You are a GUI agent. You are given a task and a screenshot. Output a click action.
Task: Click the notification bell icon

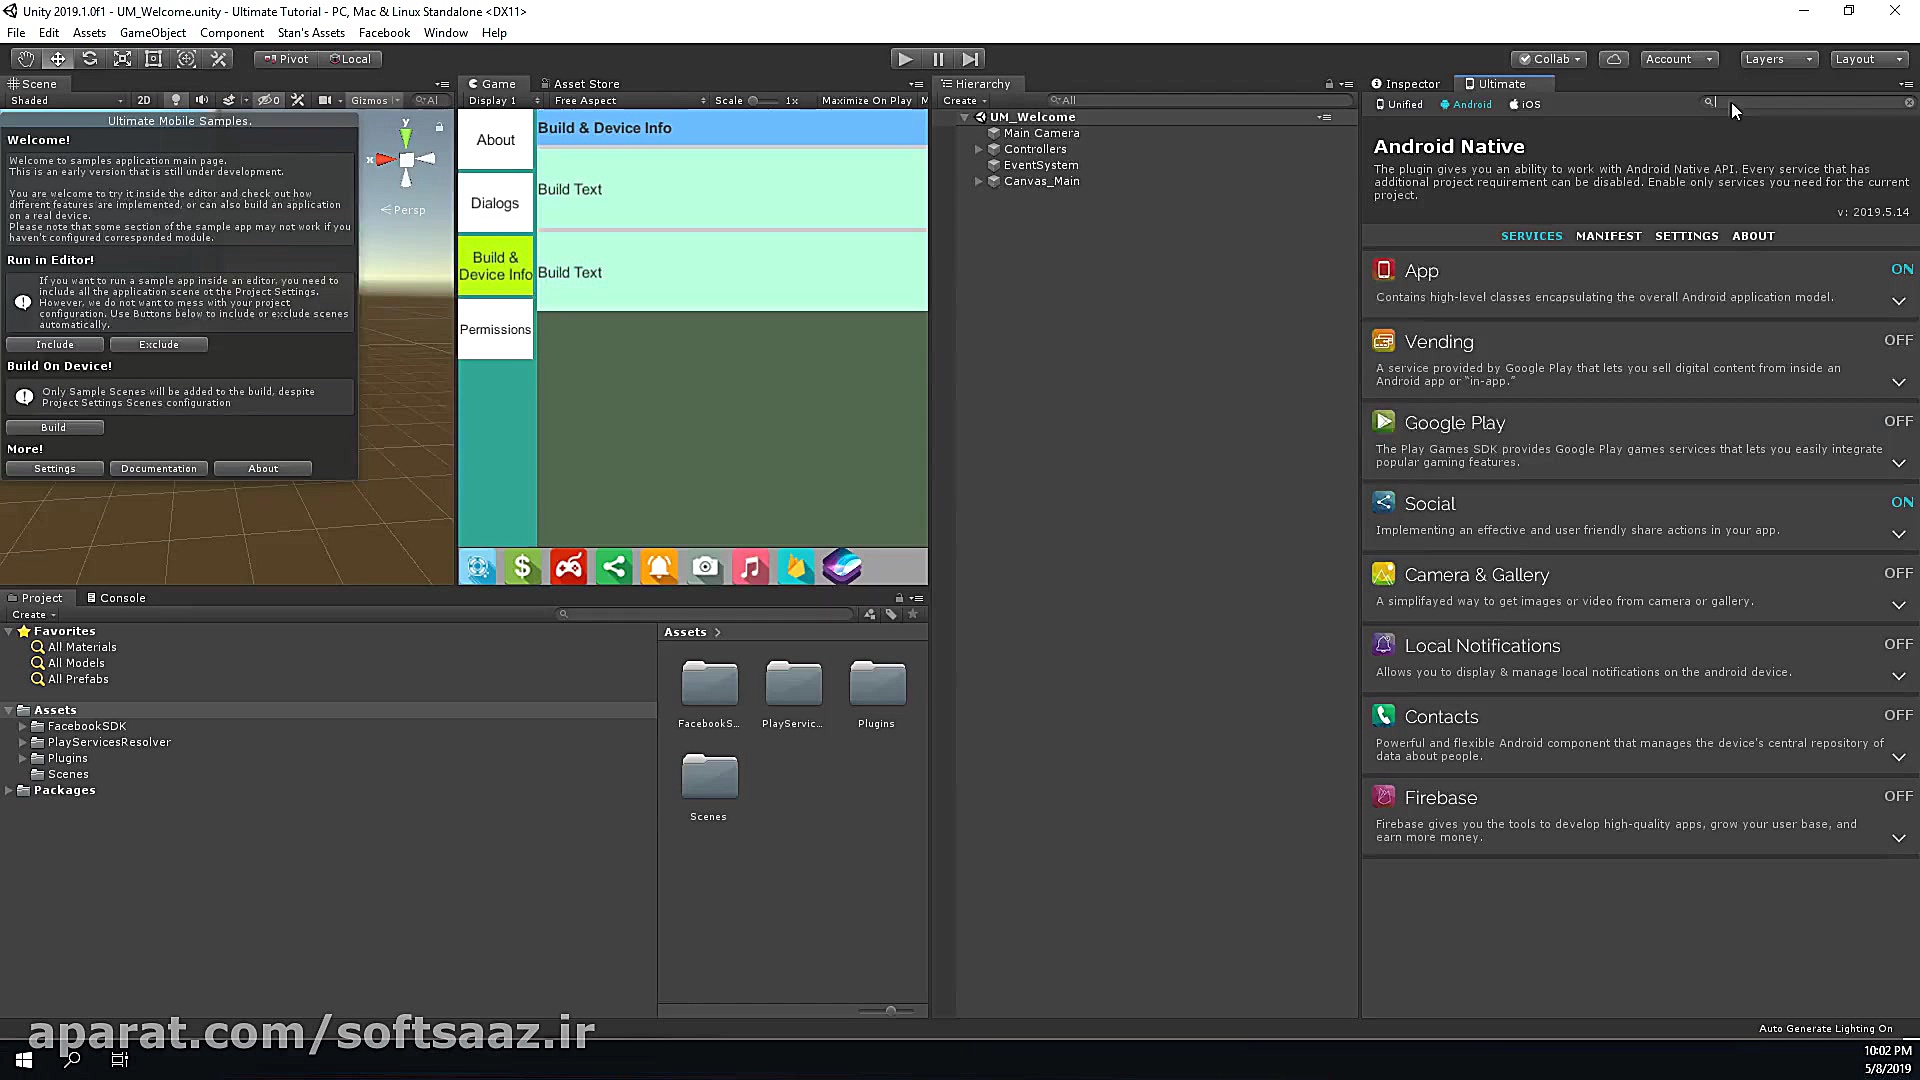pos(659,567)
